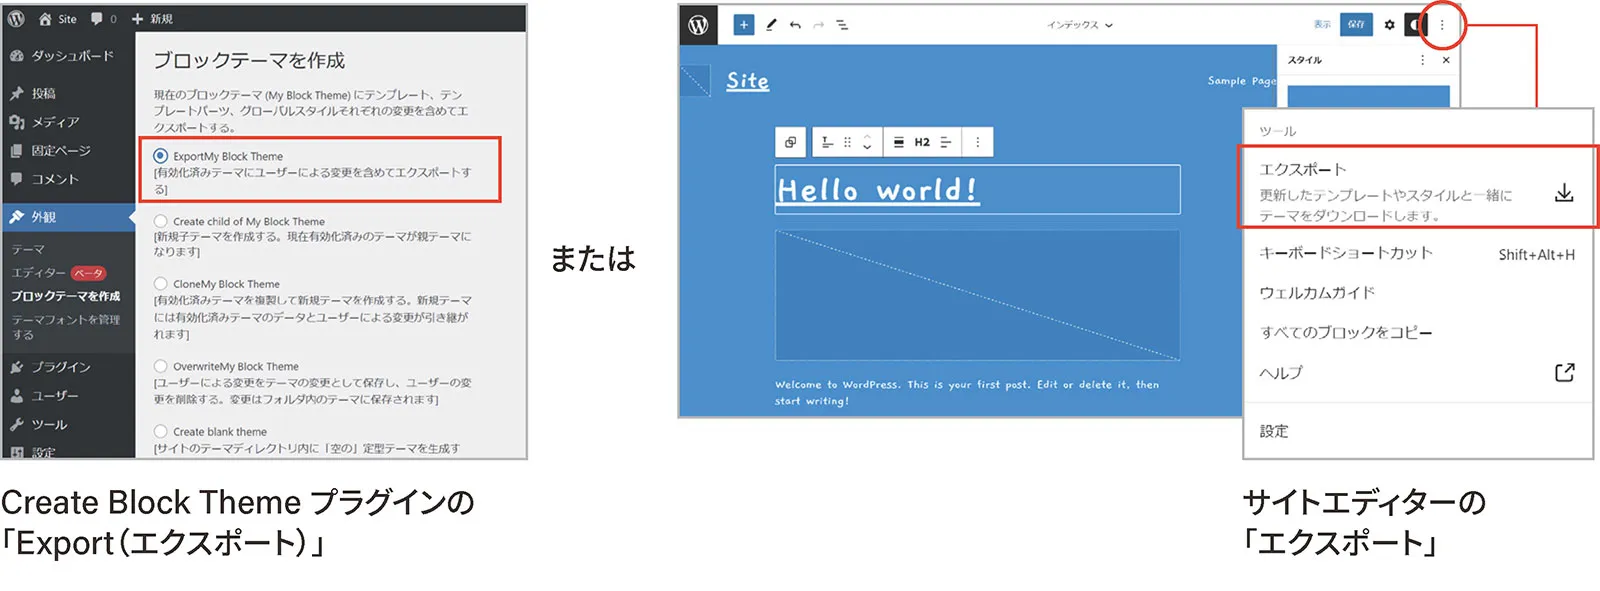Open the settings gear in site editor
This screenshot has width=1600, height=591.
[1389, 25]
